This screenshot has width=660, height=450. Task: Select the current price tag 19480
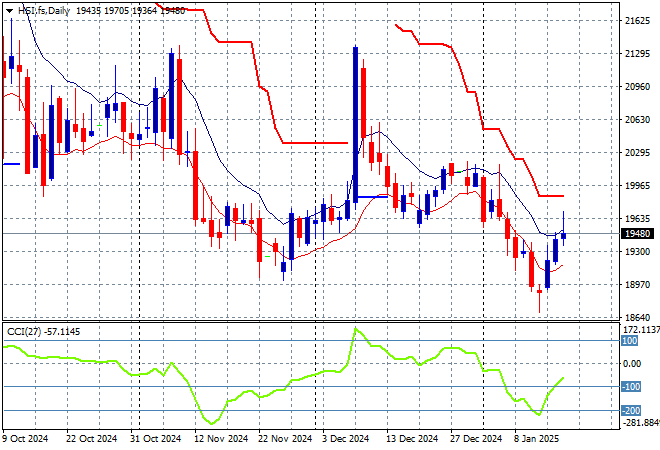tap(636, 234)
